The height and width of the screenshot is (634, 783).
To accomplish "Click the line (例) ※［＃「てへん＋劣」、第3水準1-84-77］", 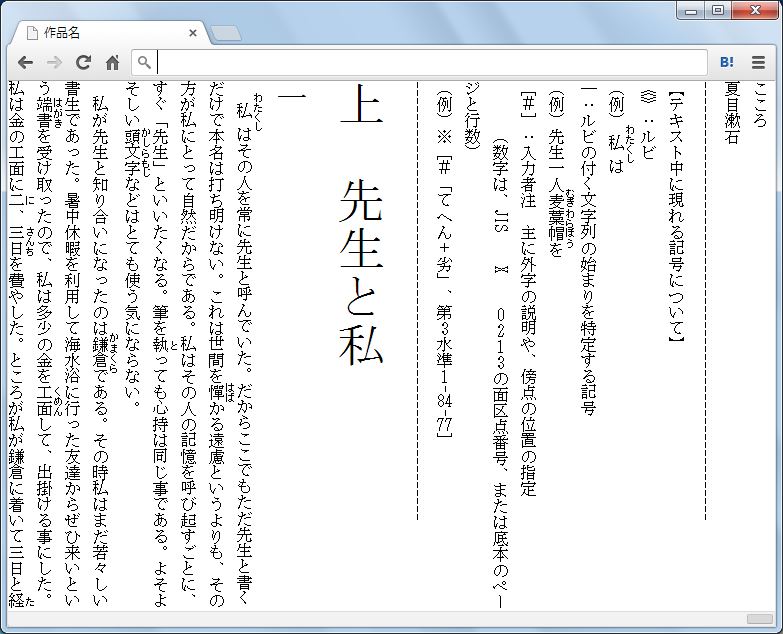I will [444, 264].
